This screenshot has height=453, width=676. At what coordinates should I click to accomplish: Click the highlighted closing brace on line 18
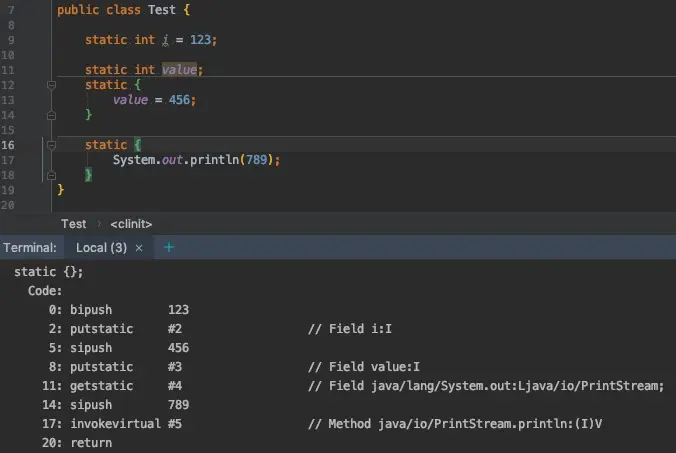point(88,175)
